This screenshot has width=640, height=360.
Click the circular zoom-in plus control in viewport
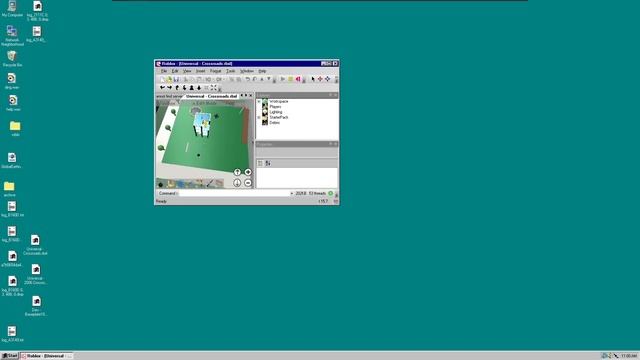248,172
